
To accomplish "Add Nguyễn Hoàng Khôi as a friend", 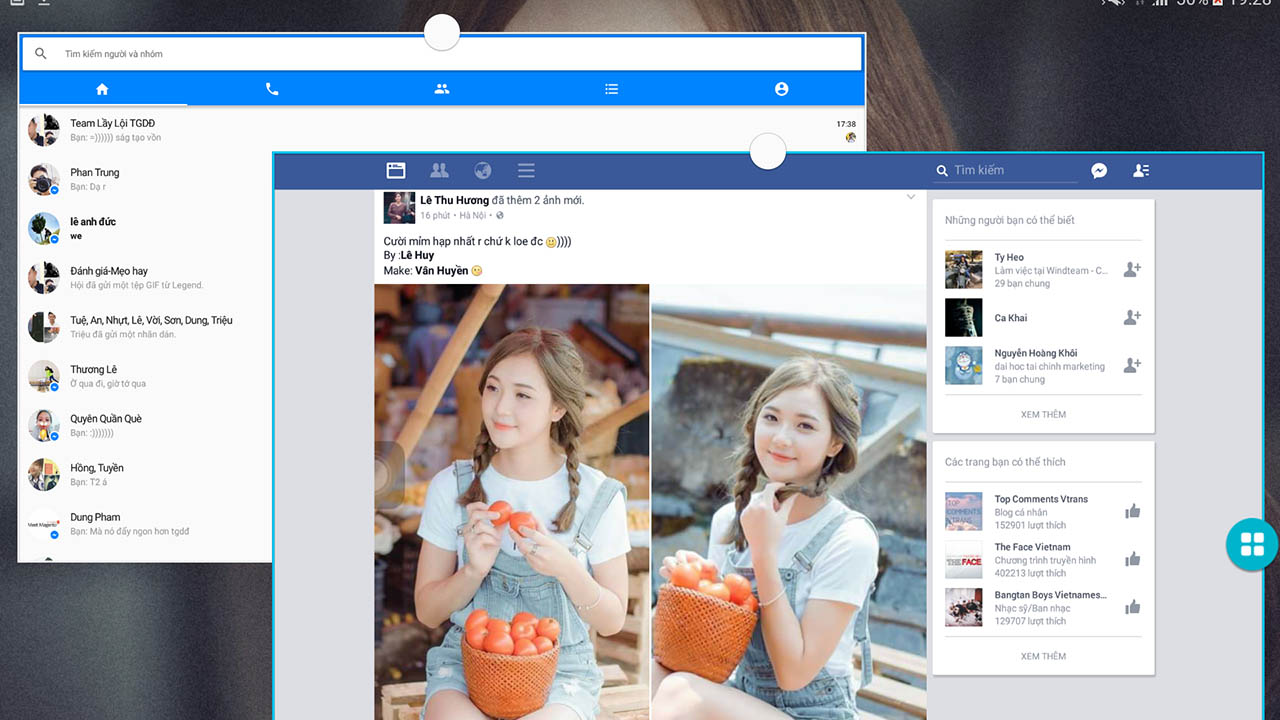I will (1132, 366).
